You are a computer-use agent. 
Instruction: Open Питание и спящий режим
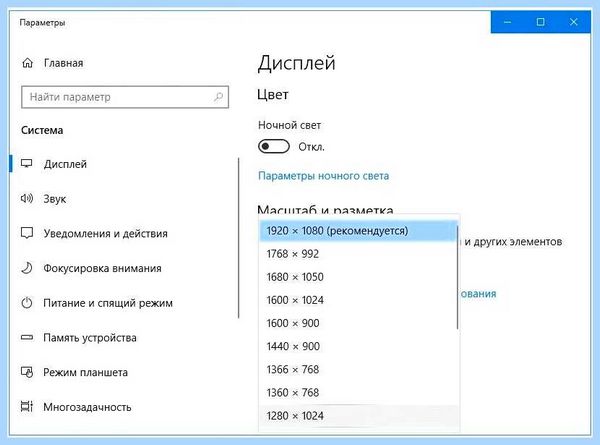(108, 303)
